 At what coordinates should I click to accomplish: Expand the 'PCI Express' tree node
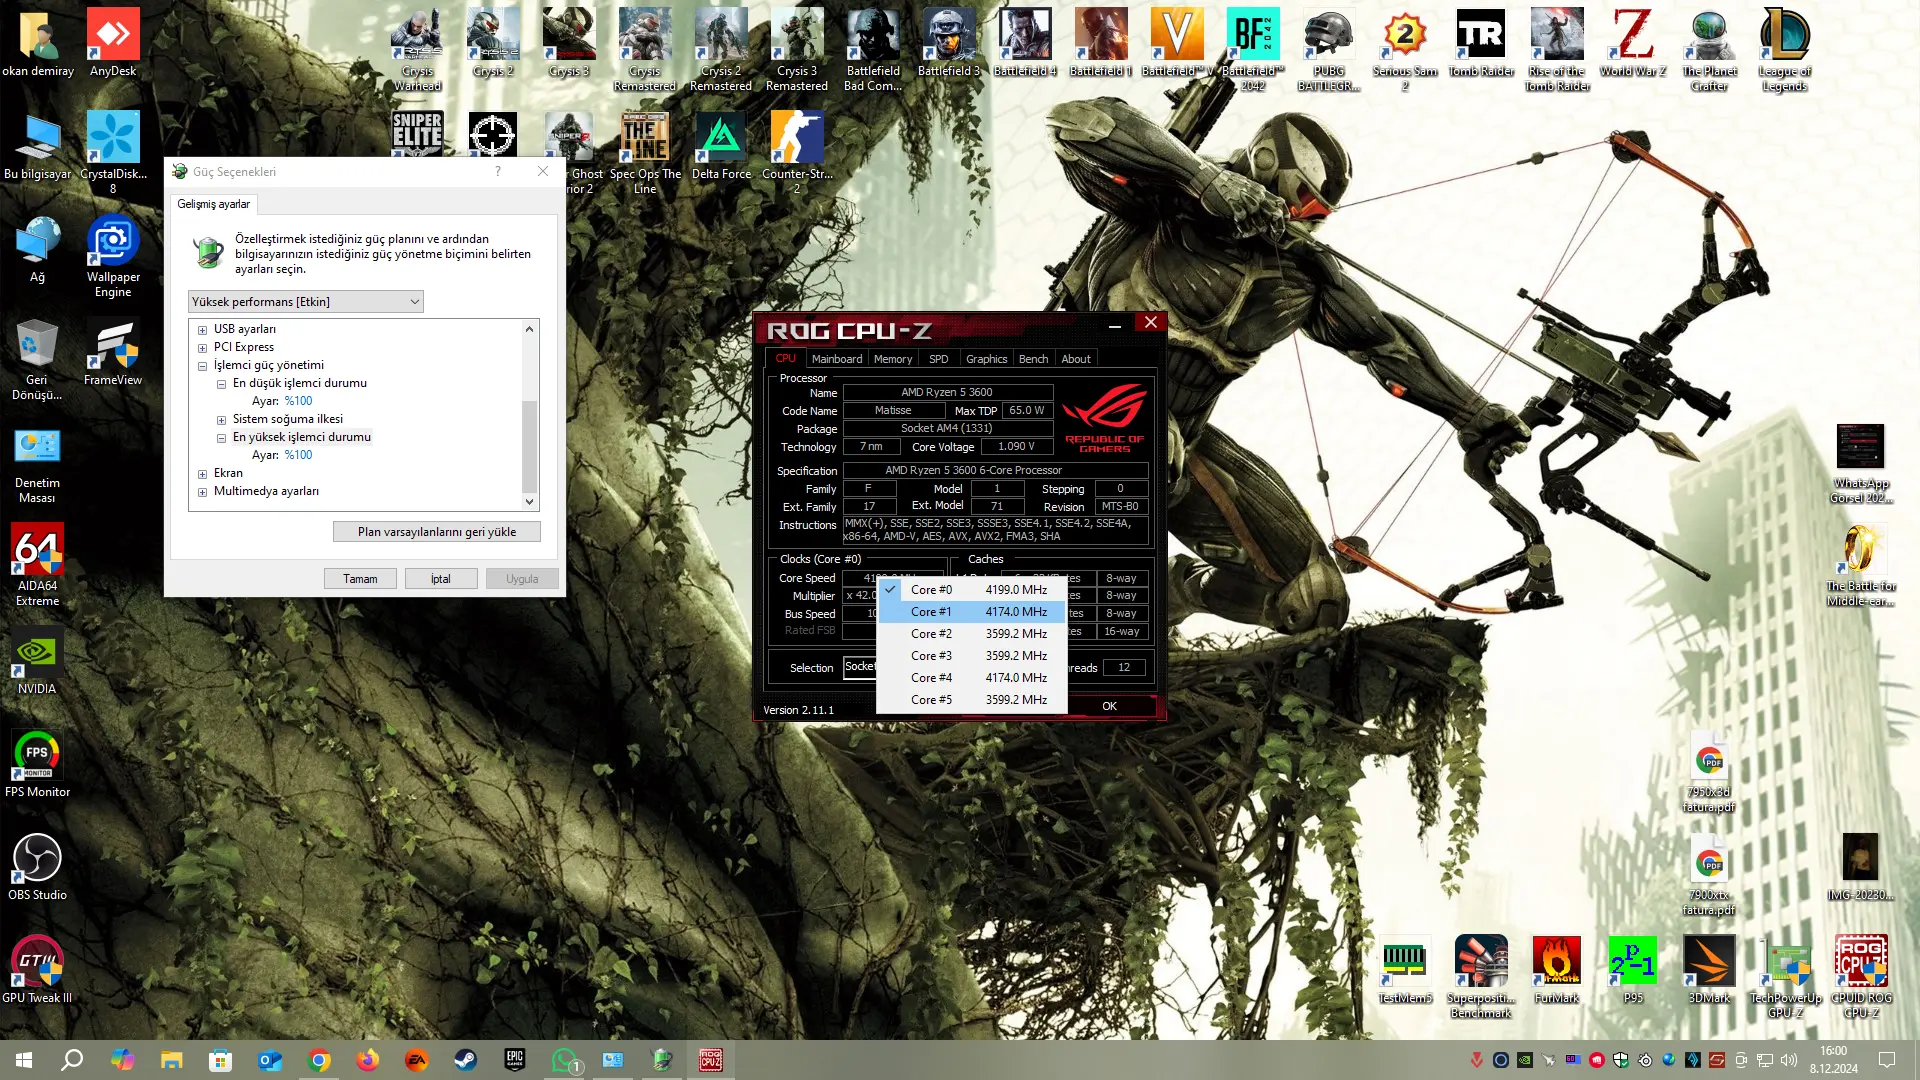(x=203, y=348)
